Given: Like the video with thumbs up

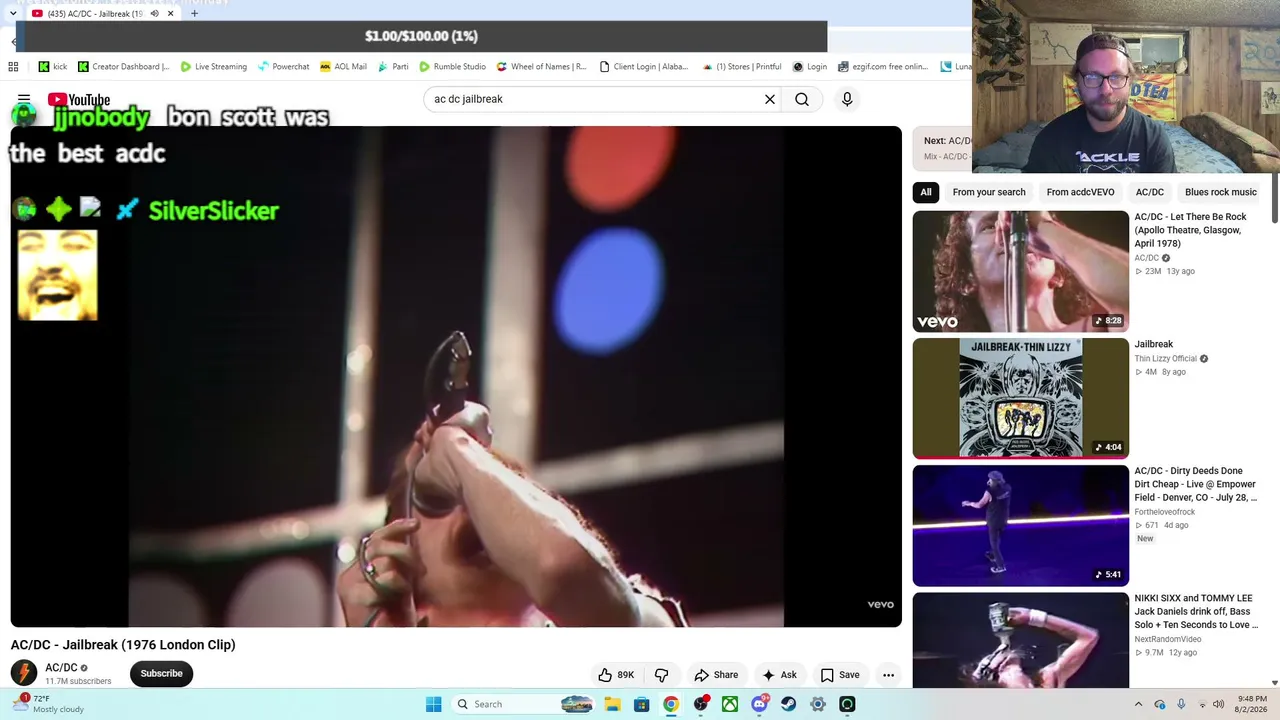Looking at the screenshot, I should [x=616, y=675].
